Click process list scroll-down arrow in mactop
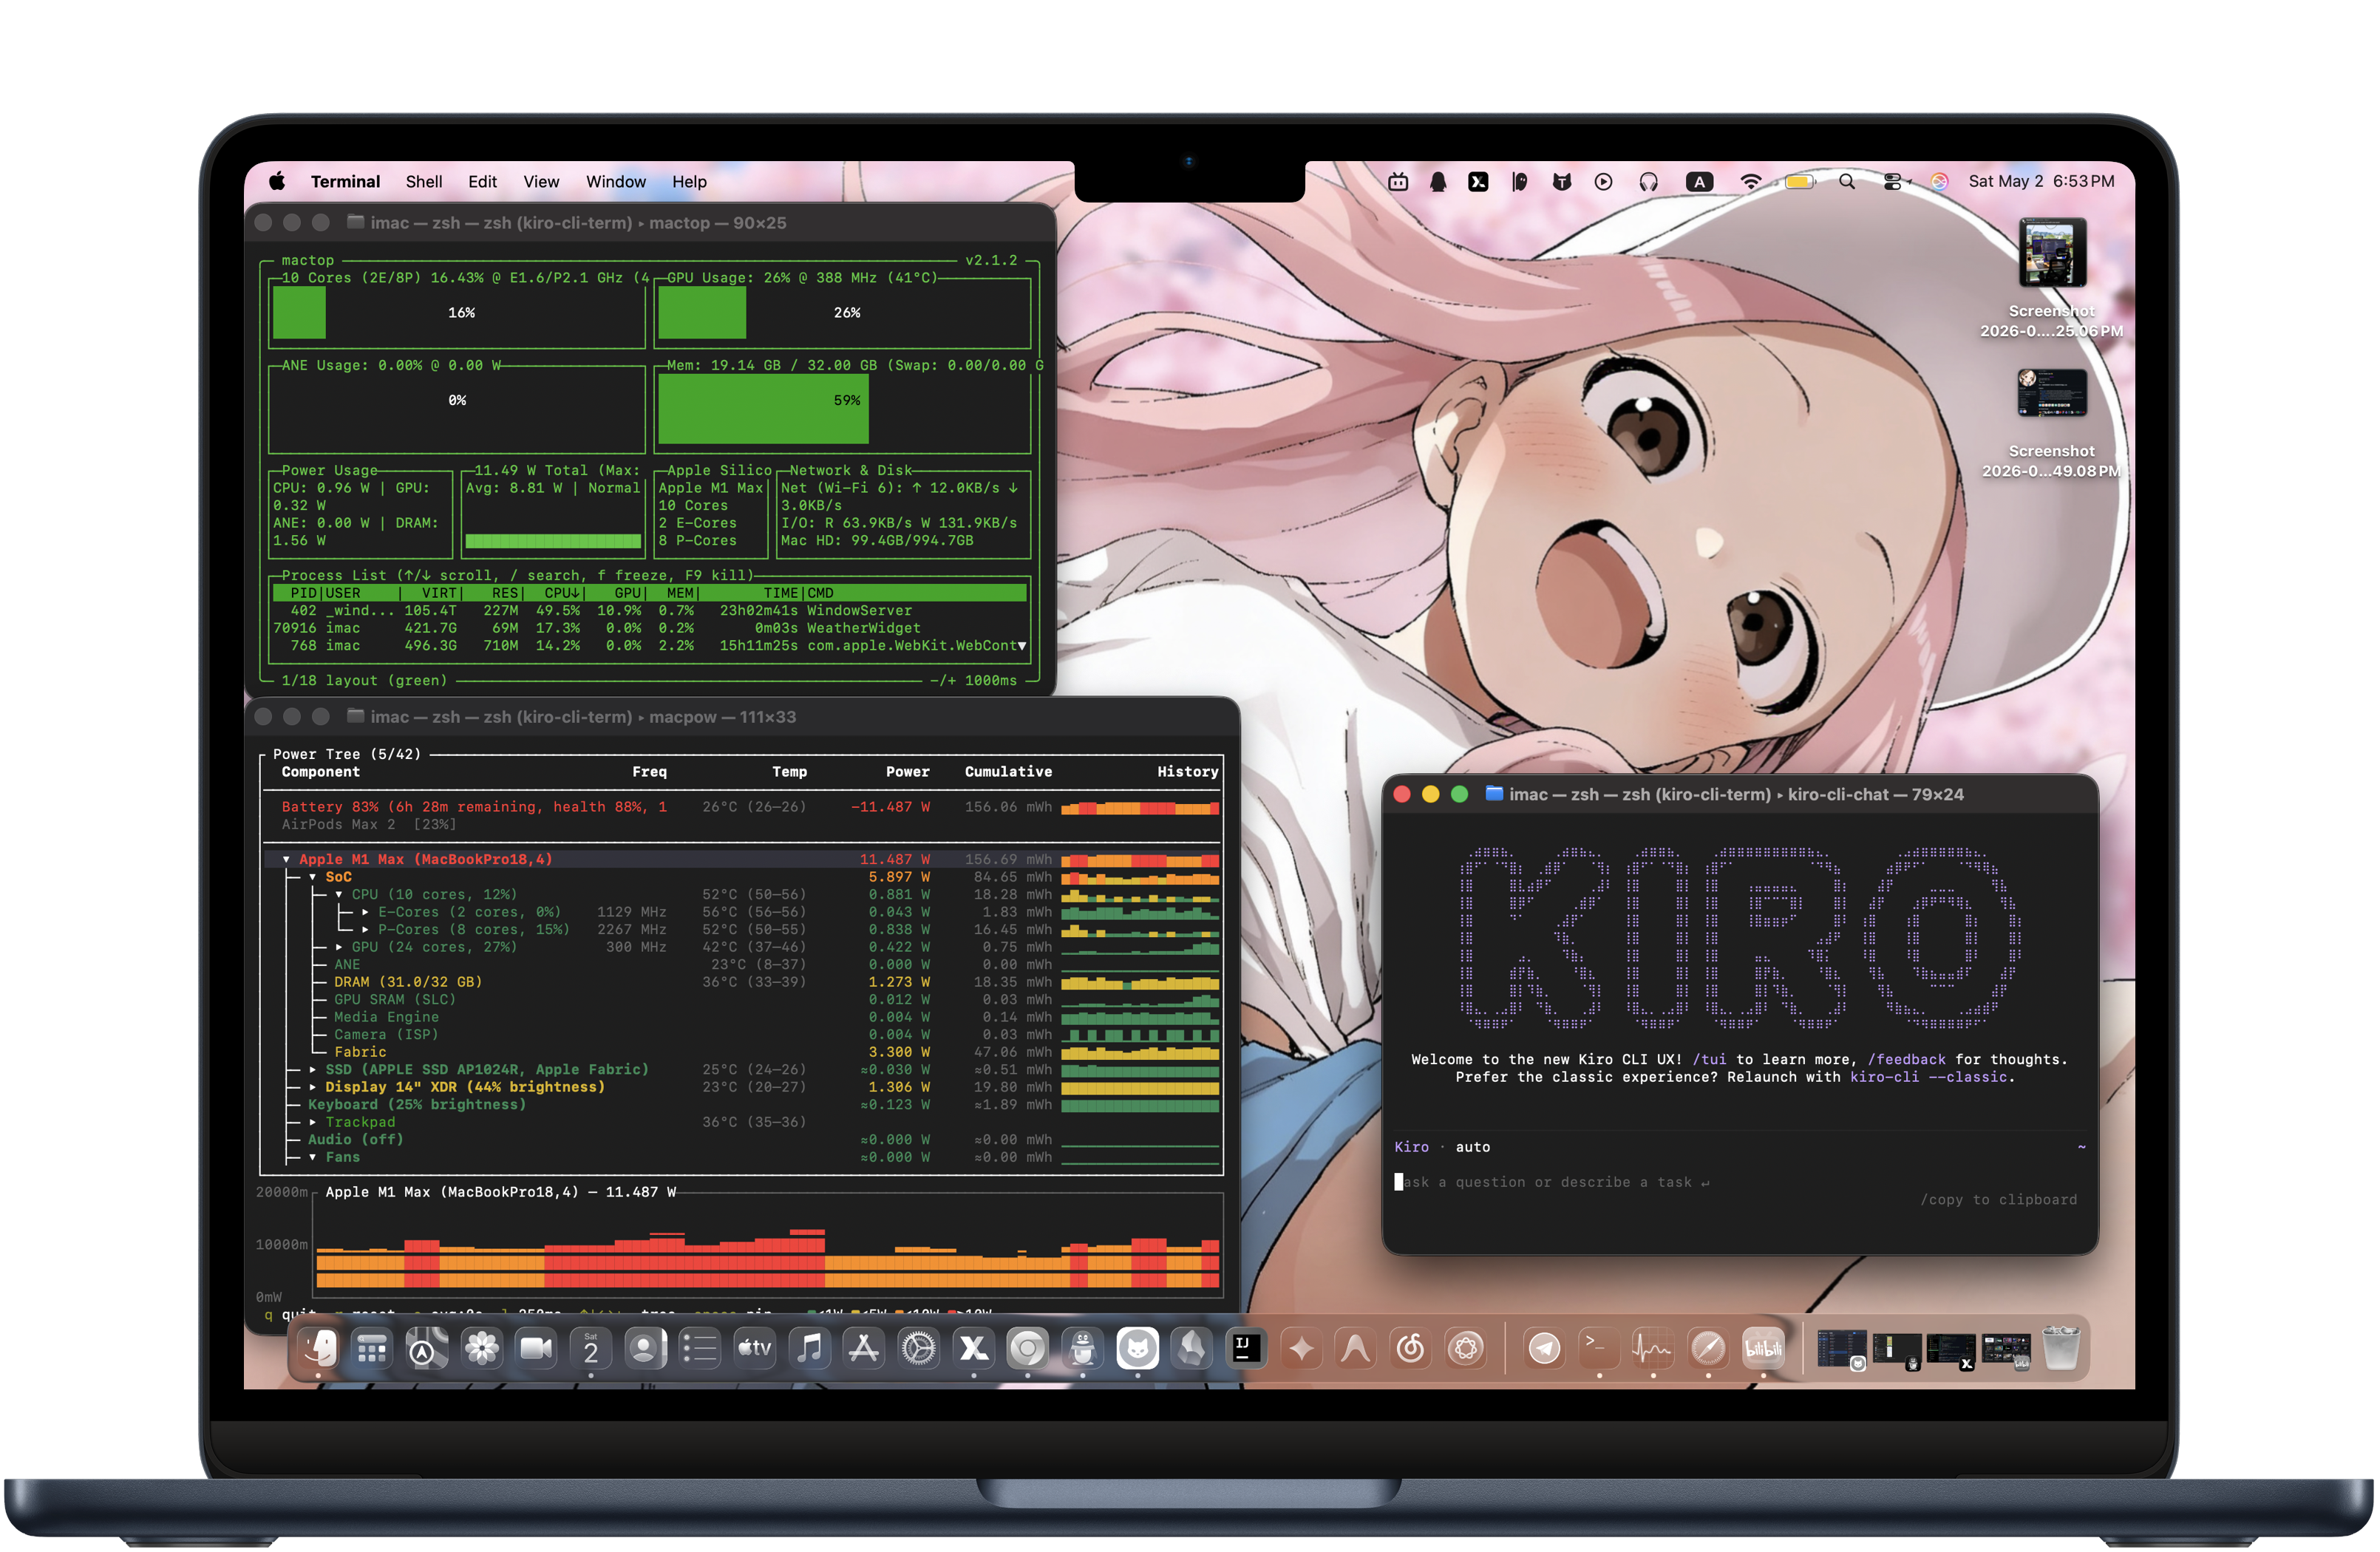Screen dimensions: 2380x1552 1022,647
